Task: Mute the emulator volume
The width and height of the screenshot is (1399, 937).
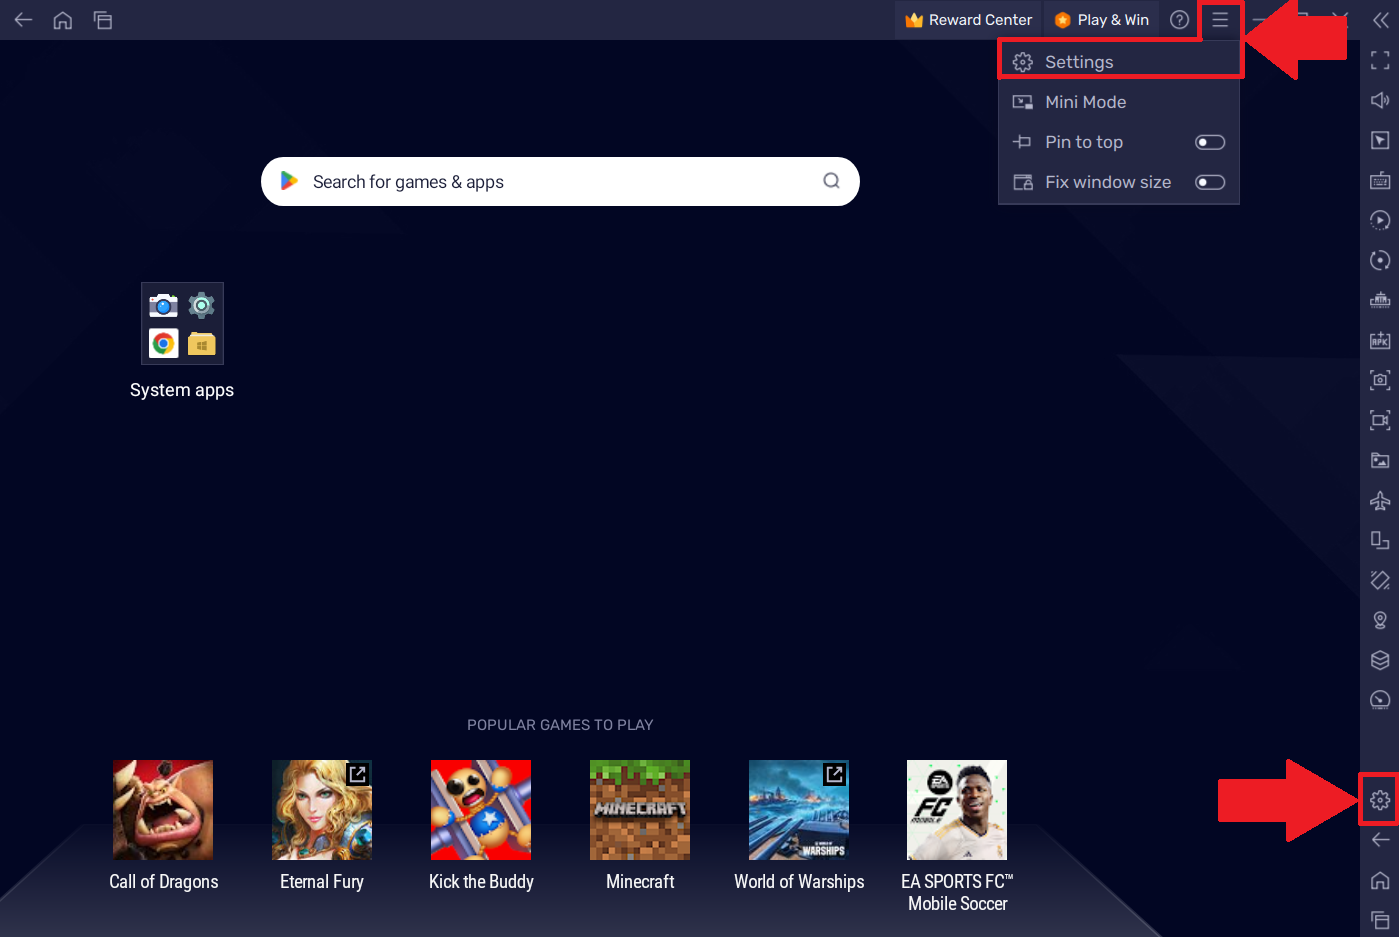Action: [x=1380, y=100]
